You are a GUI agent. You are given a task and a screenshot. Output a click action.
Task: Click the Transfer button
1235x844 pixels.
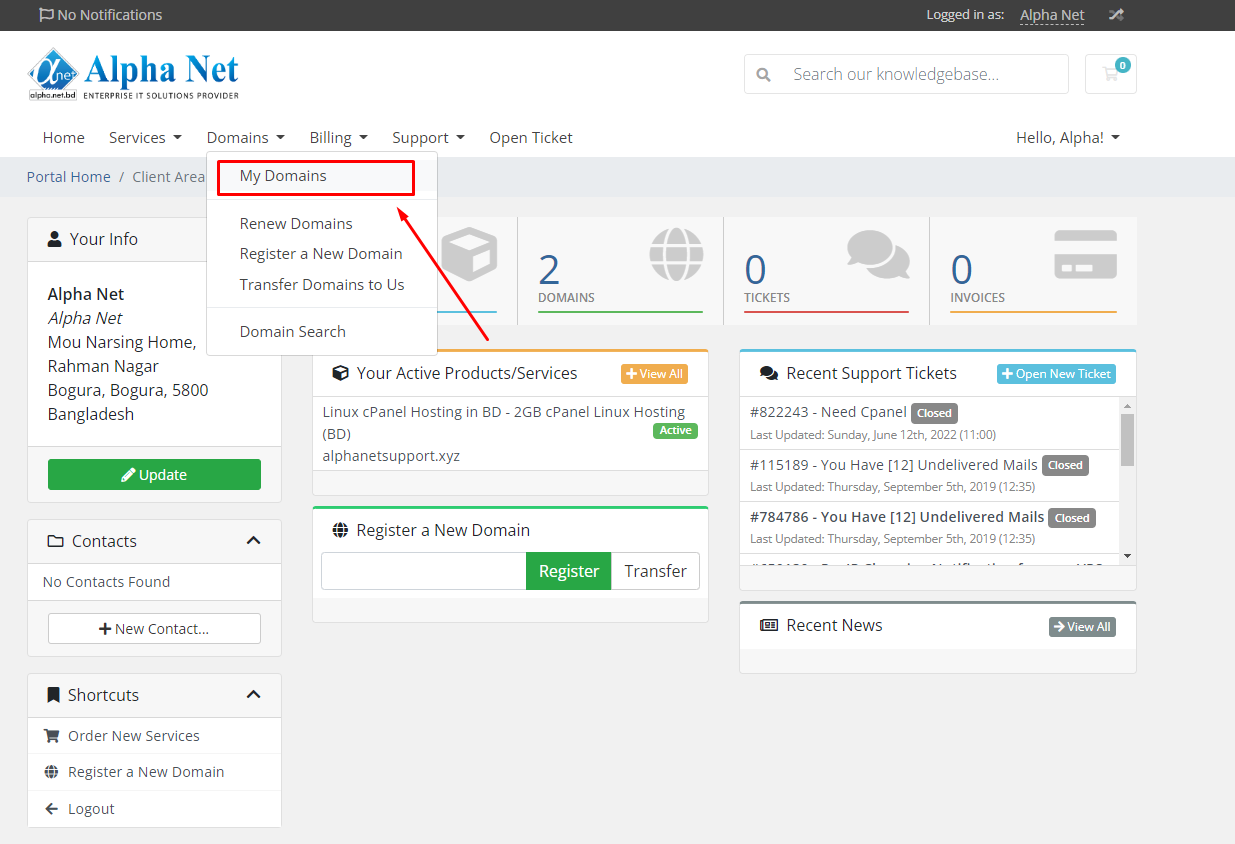point(655,571)
